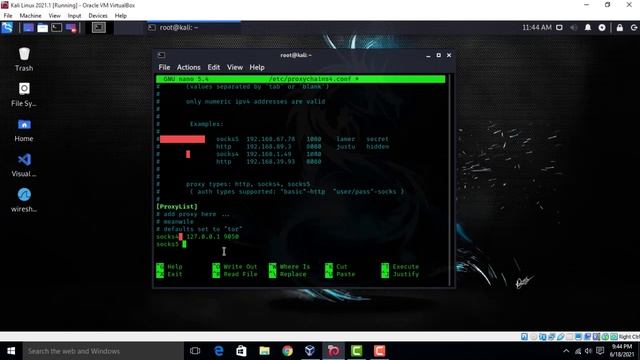
Task: Open the Trash desktop icon
Action: (24, 60)
